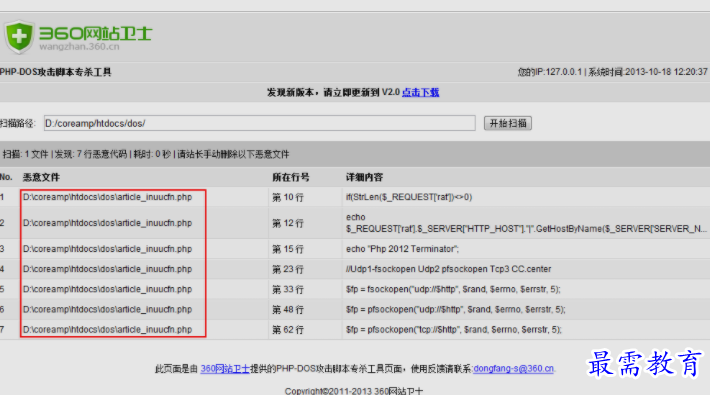This screenshot has height=395, width=710.
Task: Click the 扫描路径 label
Action: pos(18,123)
